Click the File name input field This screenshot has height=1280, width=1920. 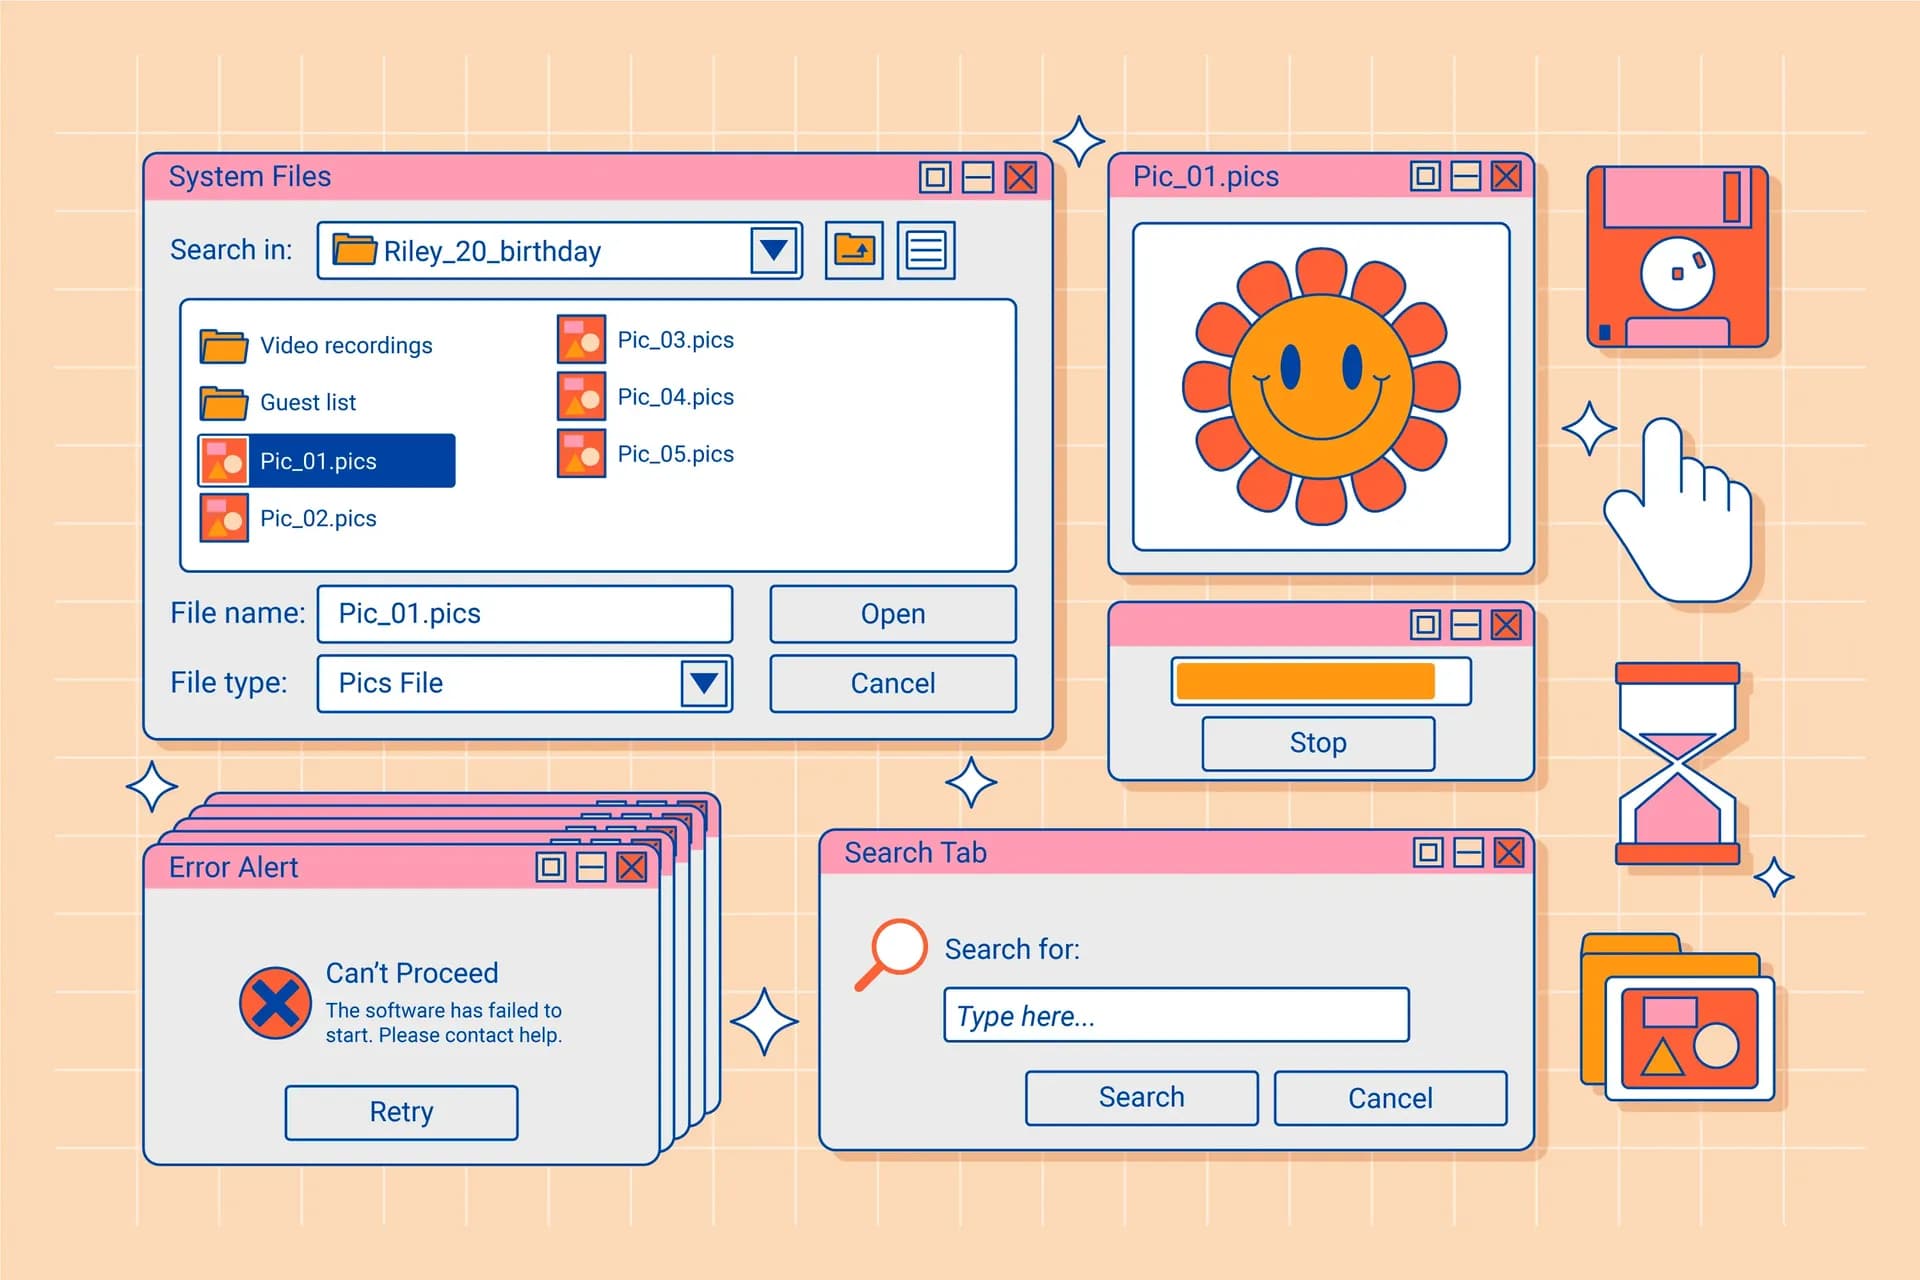[x=525, y=614]
